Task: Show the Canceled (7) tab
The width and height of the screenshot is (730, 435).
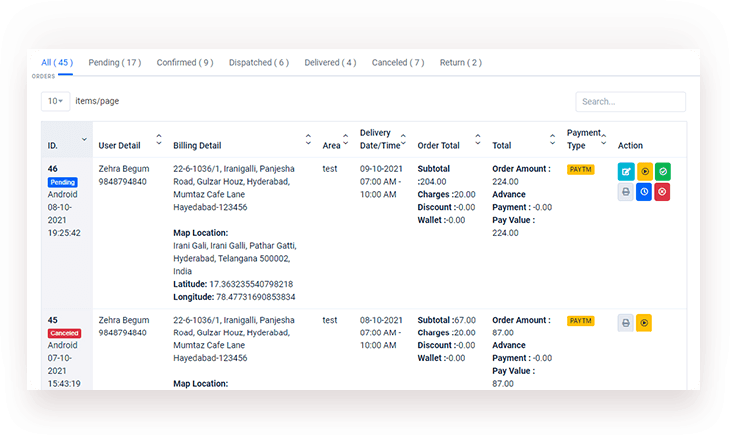Action: point(398,62)
